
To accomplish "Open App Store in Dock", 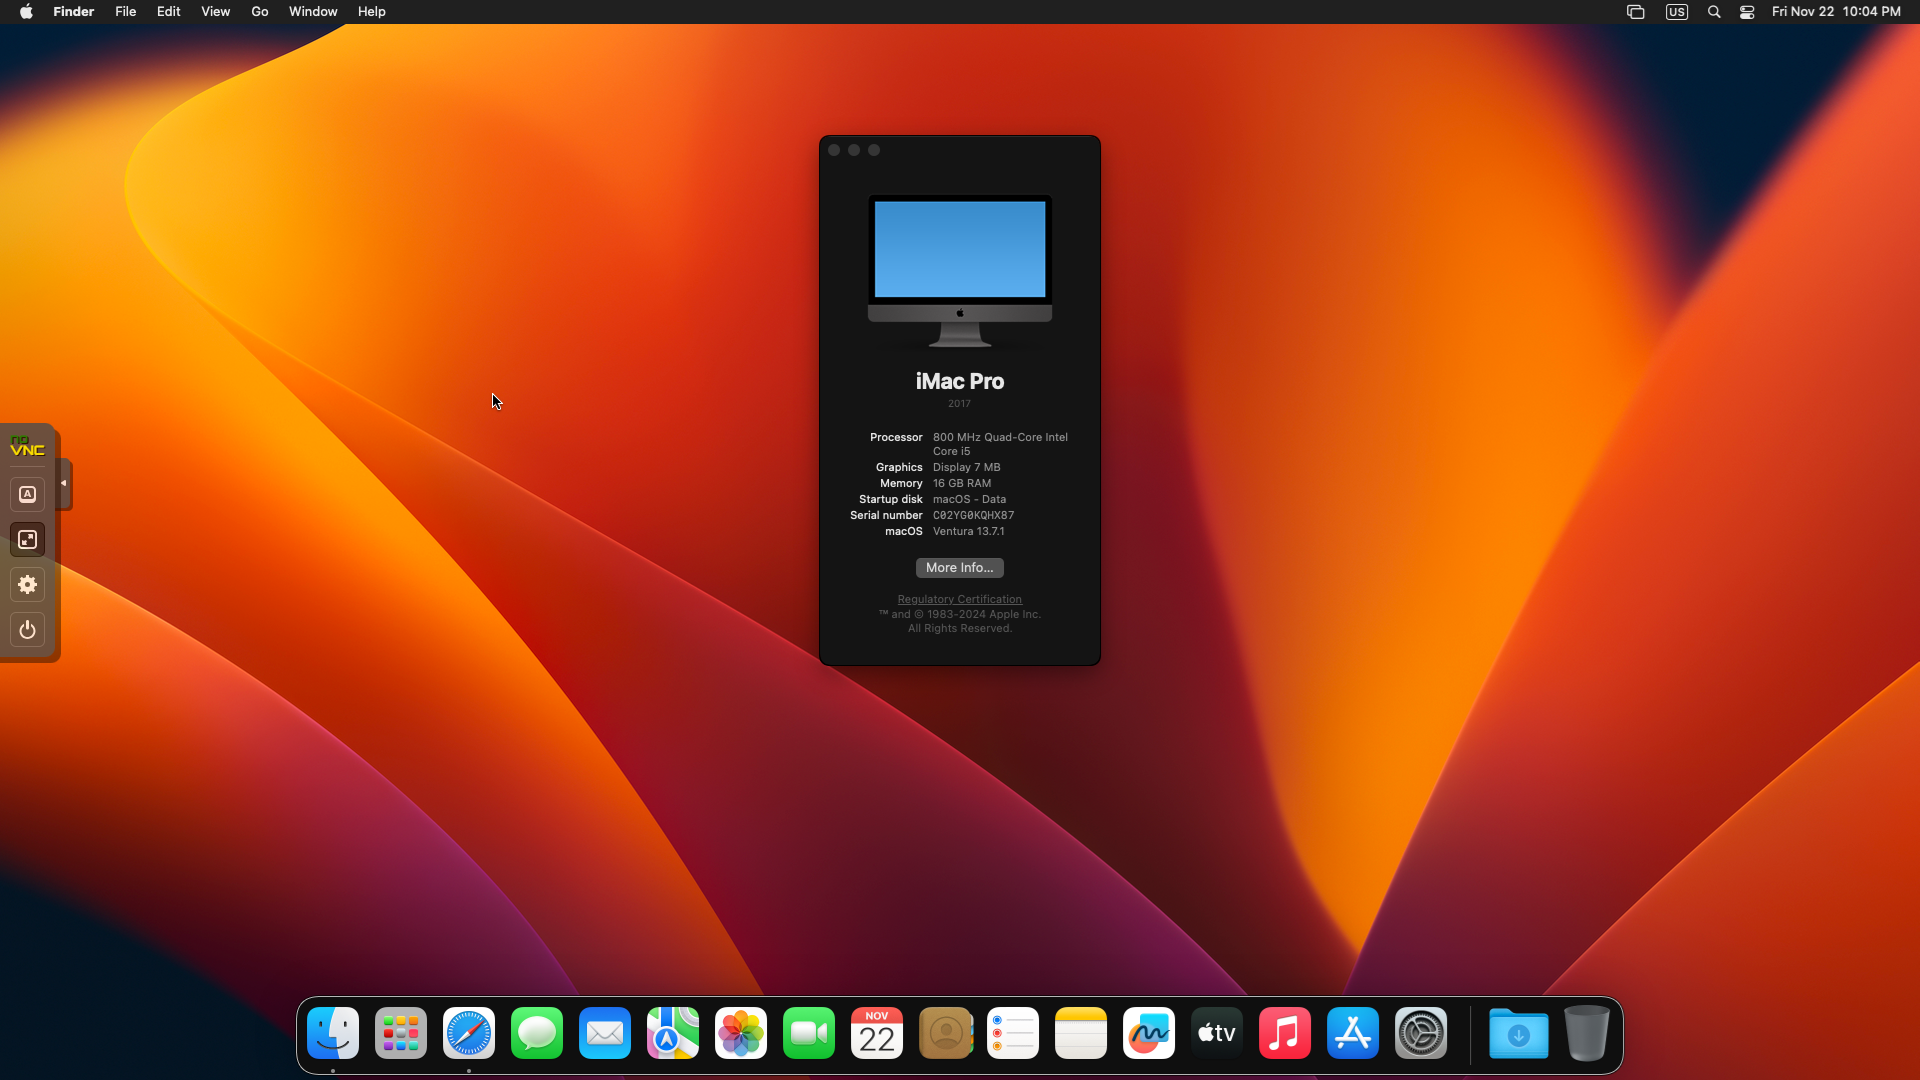I will click(1353, 1033).
